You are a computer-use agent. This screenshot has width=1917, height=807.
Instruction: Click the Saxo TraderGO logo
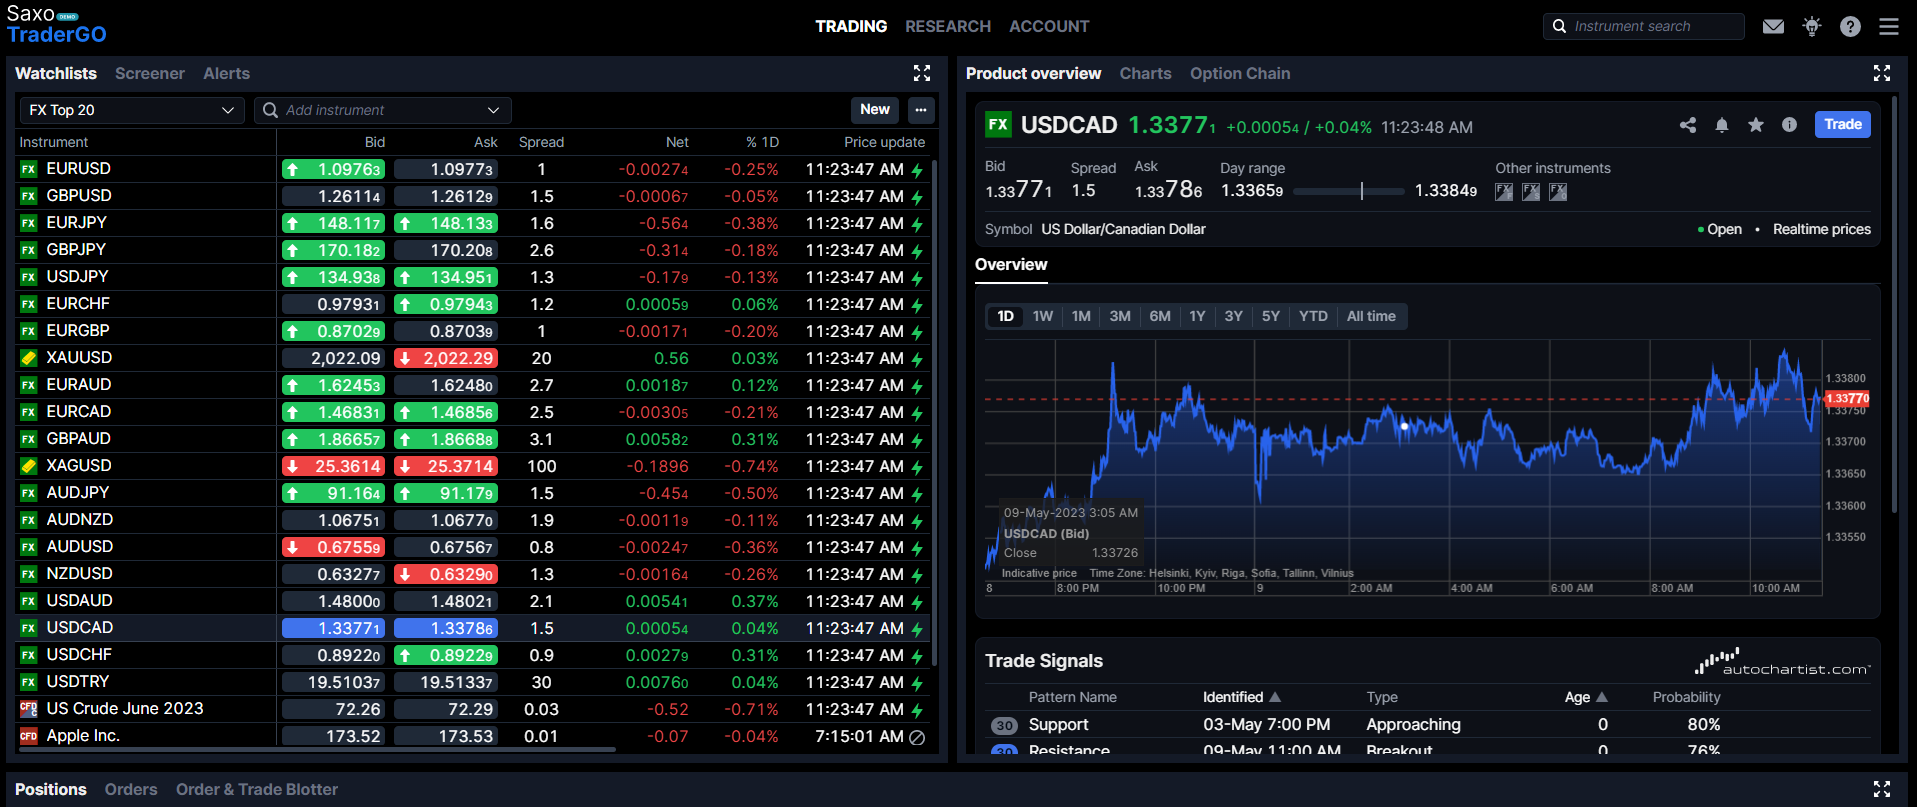[x=56, y=25]
